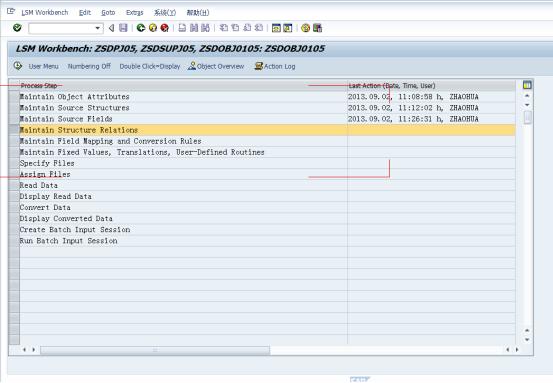Select the highlighted Maintain Structure Relations step

(183, 130)
